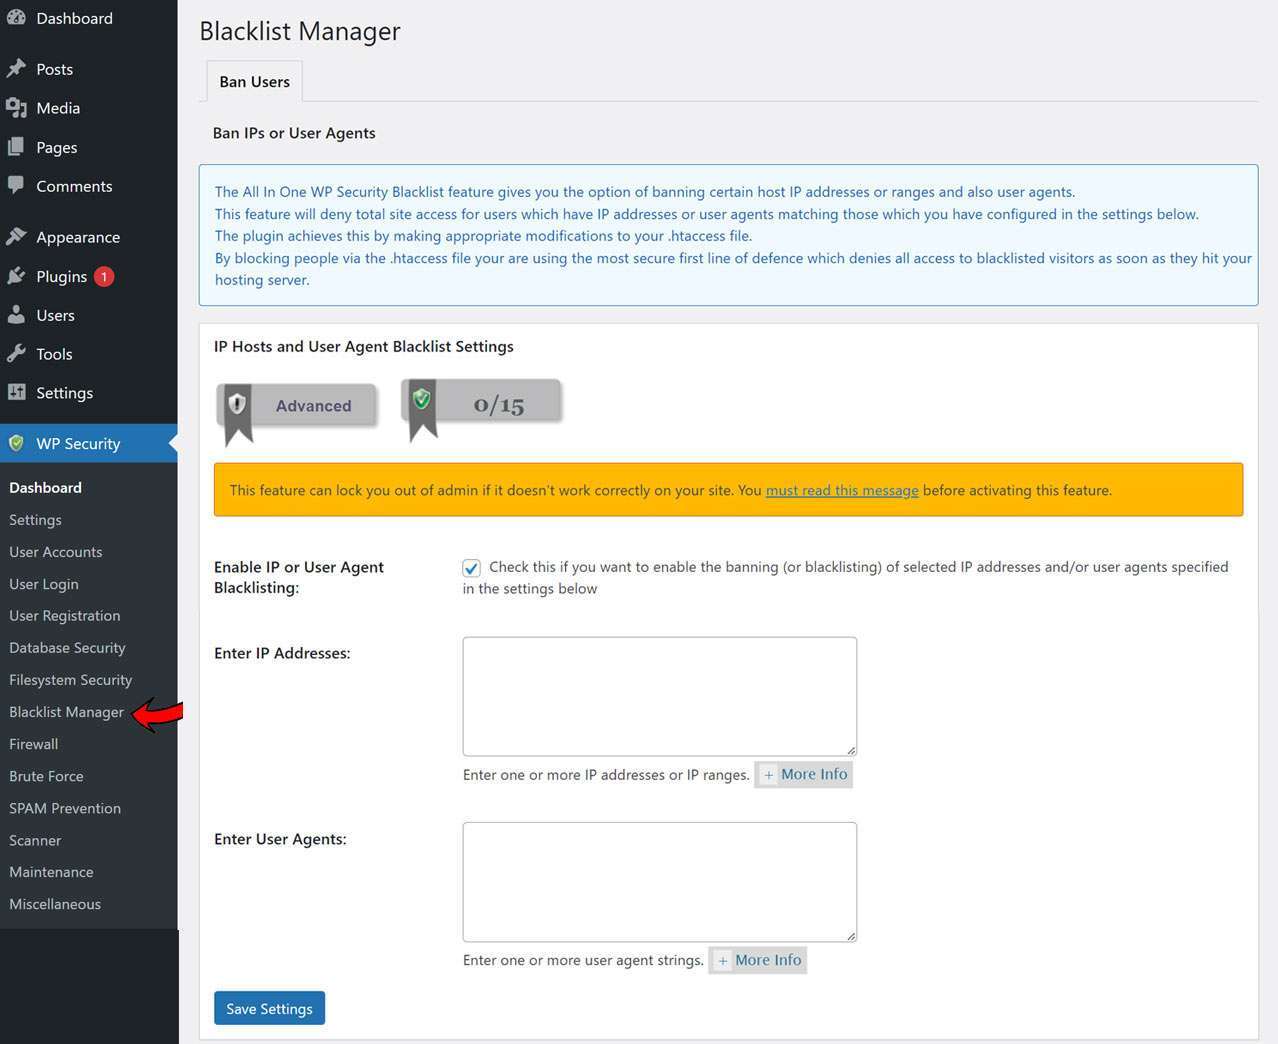Image resolution: width=1278 pixels, height=1044 pixels.
Task: Click the green shield on points badge
Action: click(x=422, y=399)
